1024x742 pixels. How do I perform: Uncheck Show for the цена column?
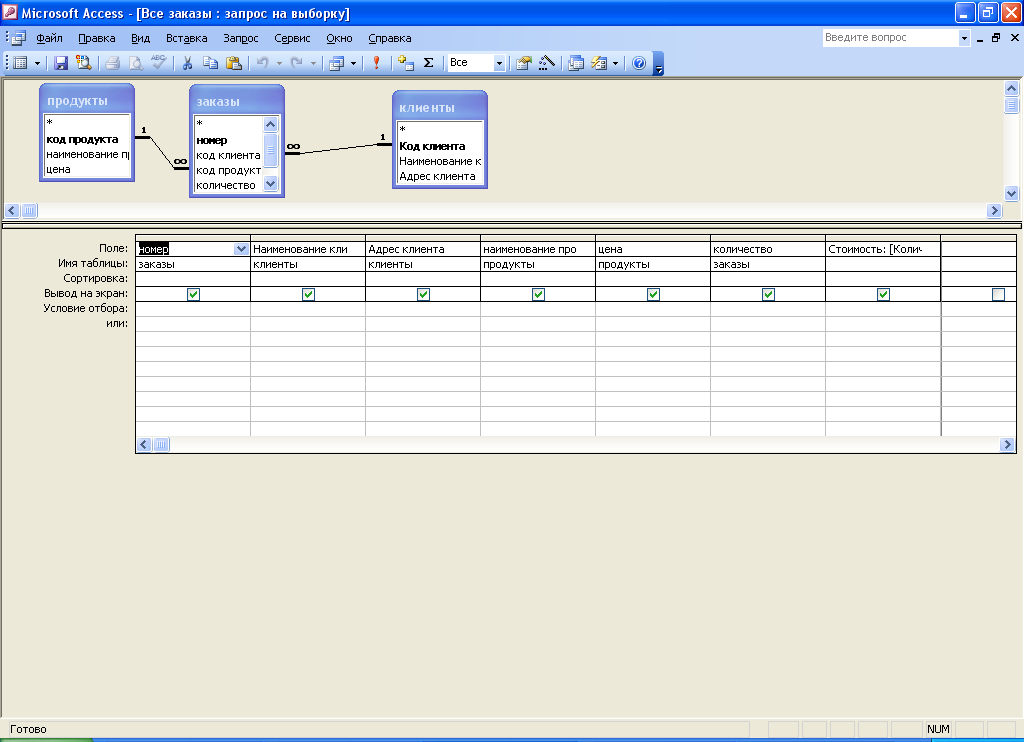click(x=653, y=294)
